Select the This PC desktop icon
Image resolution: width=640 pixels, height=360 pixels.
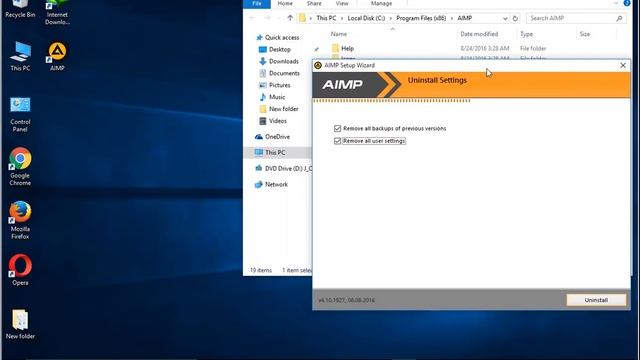click(x=20, y=56)
